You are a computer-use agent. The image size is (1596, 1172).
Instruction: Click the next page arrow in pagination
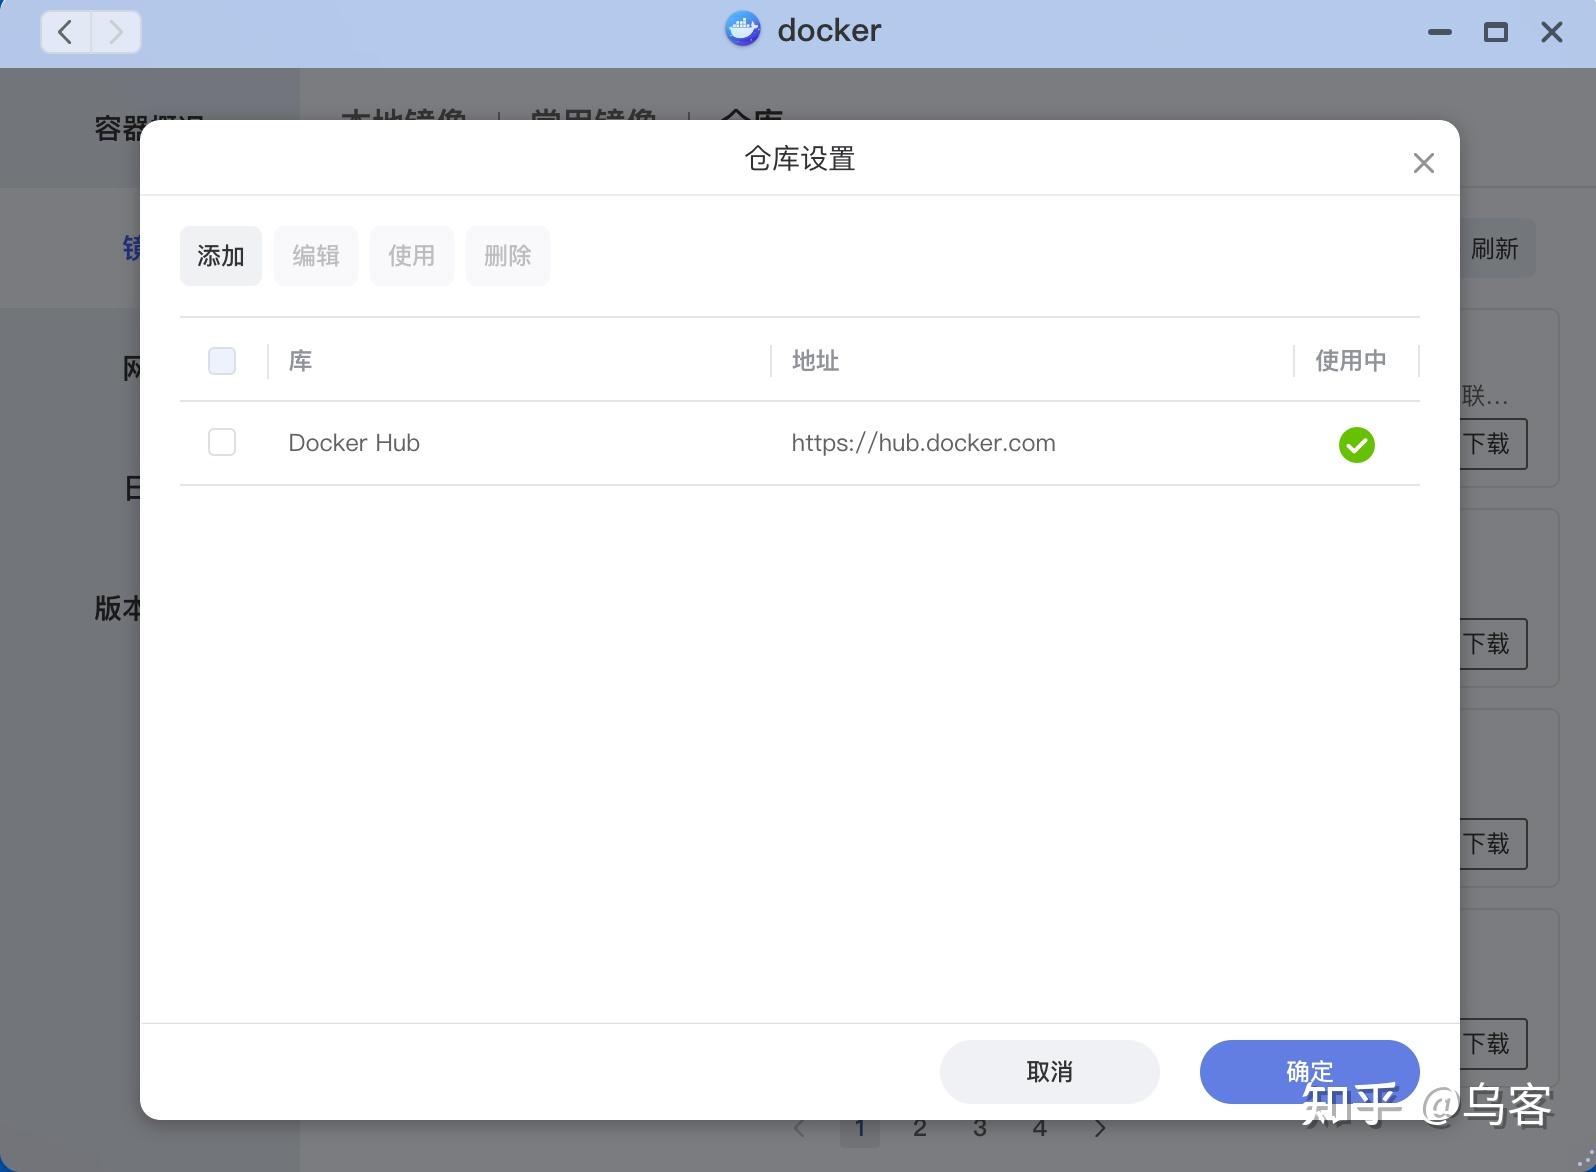(1100, 1129)
